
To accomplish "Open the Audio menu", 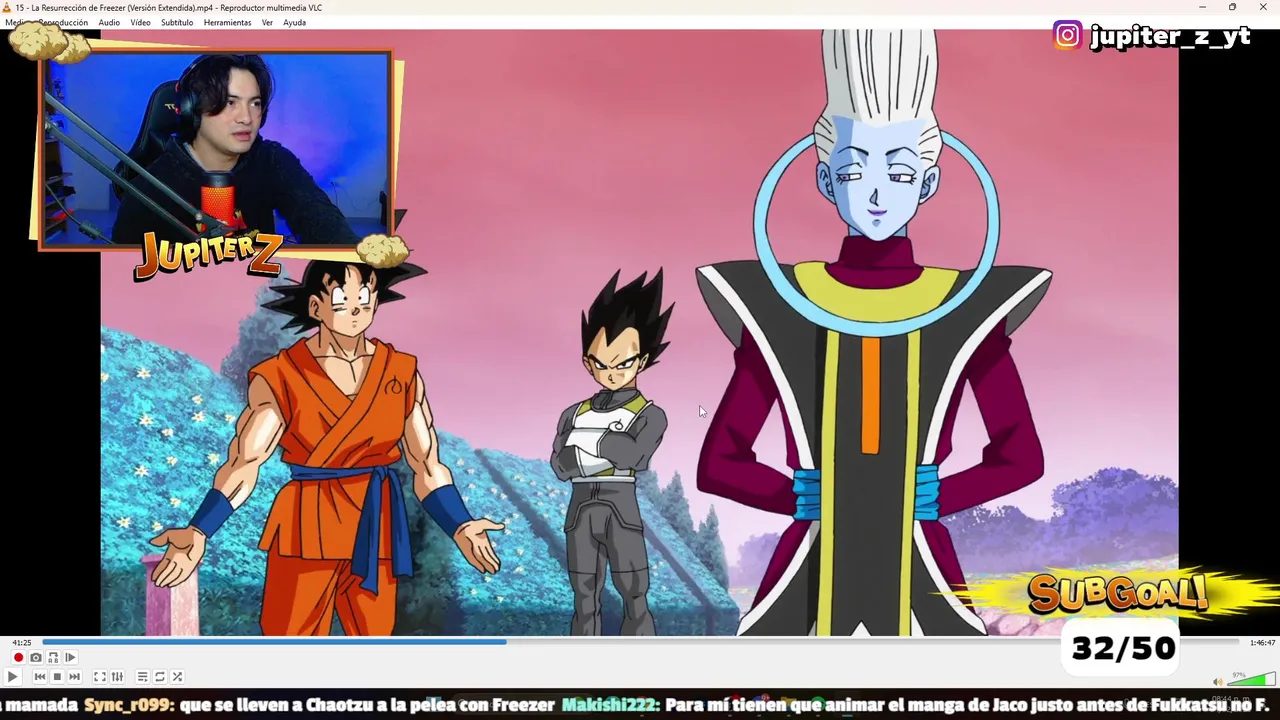I will 109,22.
